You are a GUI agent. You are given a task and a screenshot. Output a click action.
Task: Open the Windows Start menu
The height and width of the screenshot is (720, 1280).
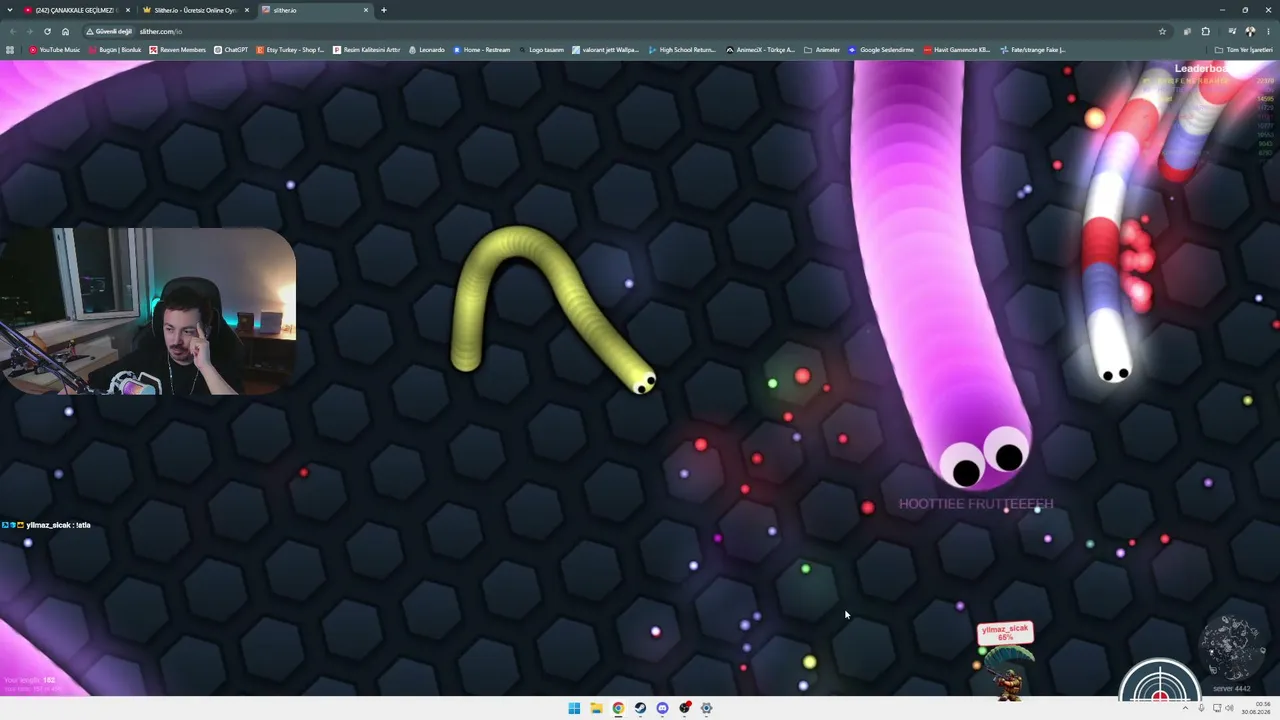(574, 708)
